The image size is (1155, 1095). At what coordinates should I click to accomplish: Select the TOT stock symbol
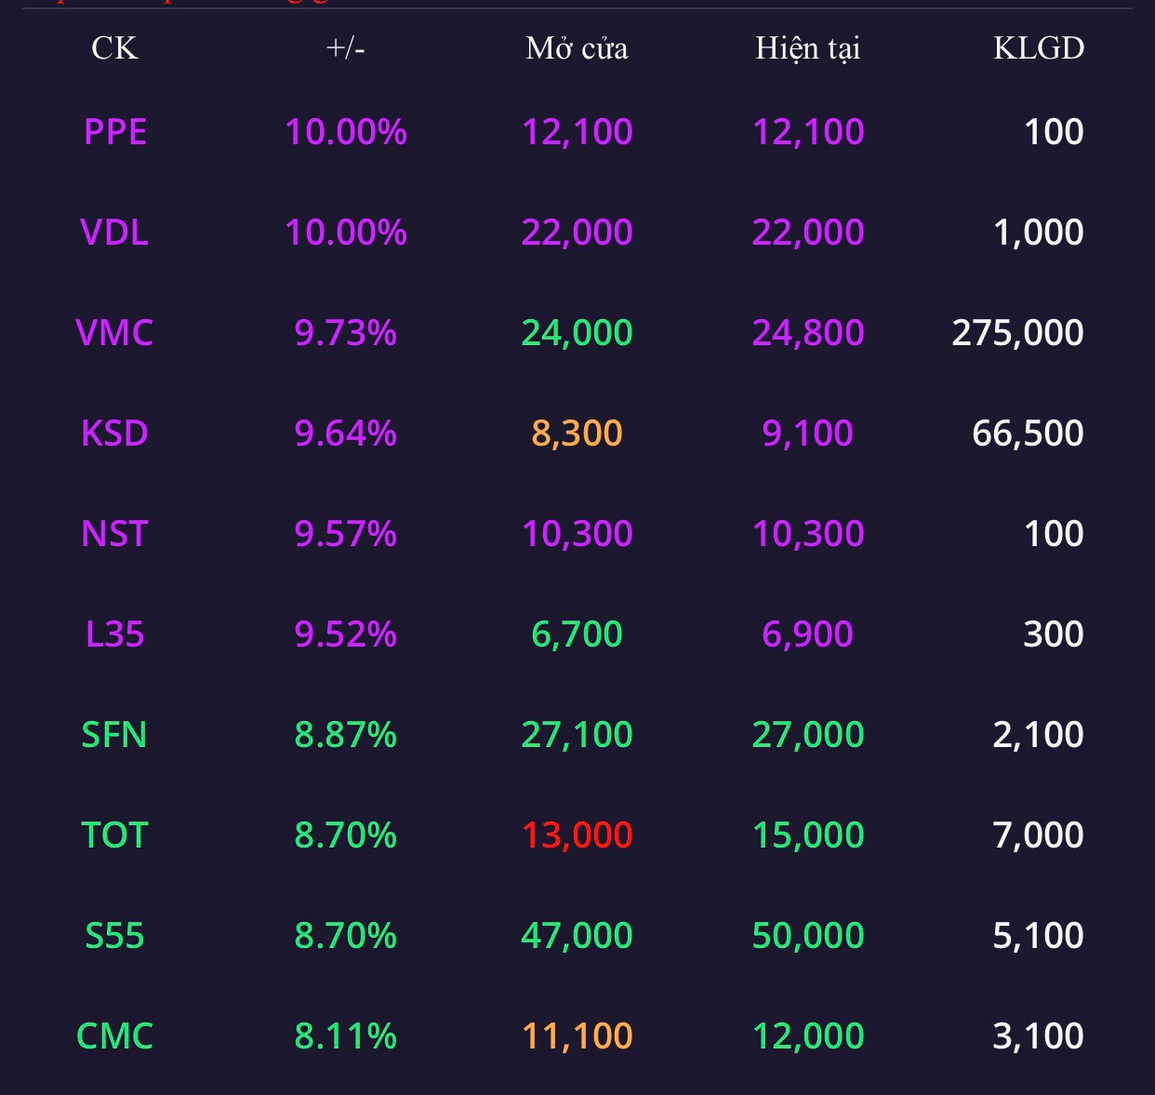point(114,835)
